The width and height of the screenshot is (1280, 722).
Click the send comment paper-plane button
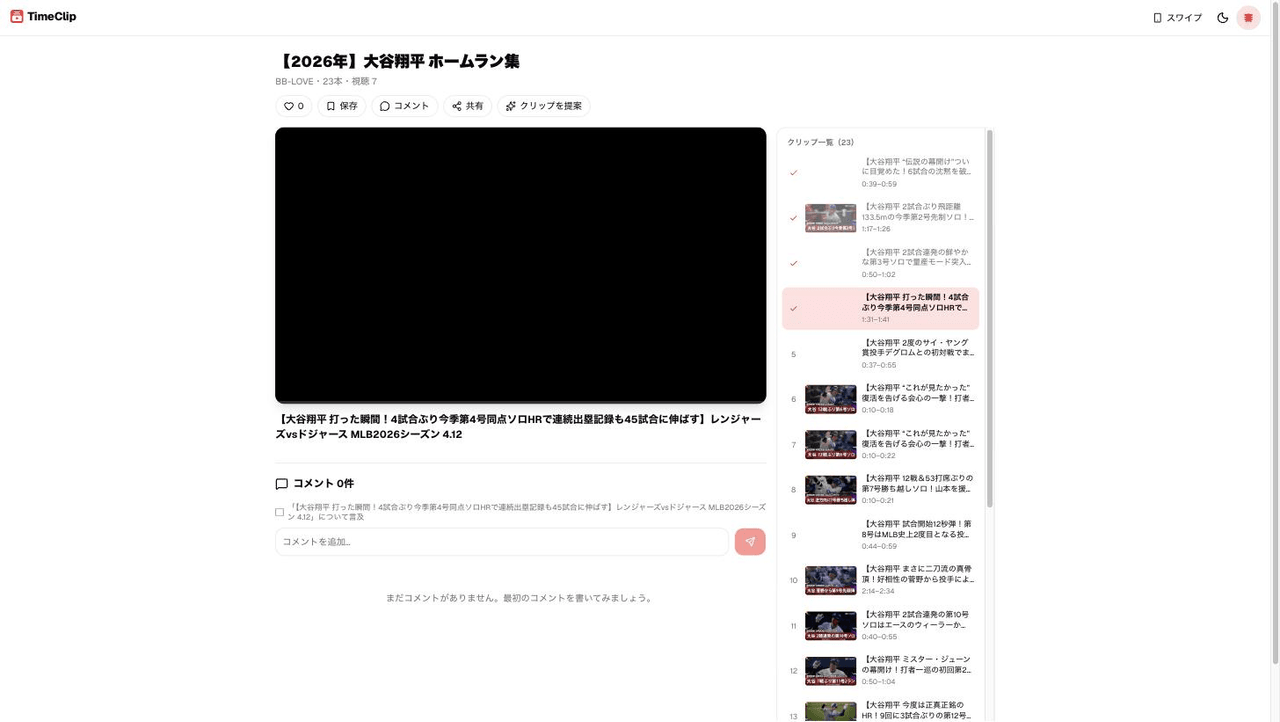(x=750, y=542)
